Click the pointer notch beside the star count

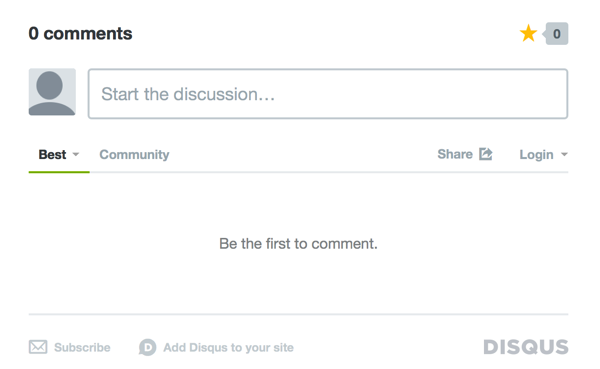tap(544, 34)
